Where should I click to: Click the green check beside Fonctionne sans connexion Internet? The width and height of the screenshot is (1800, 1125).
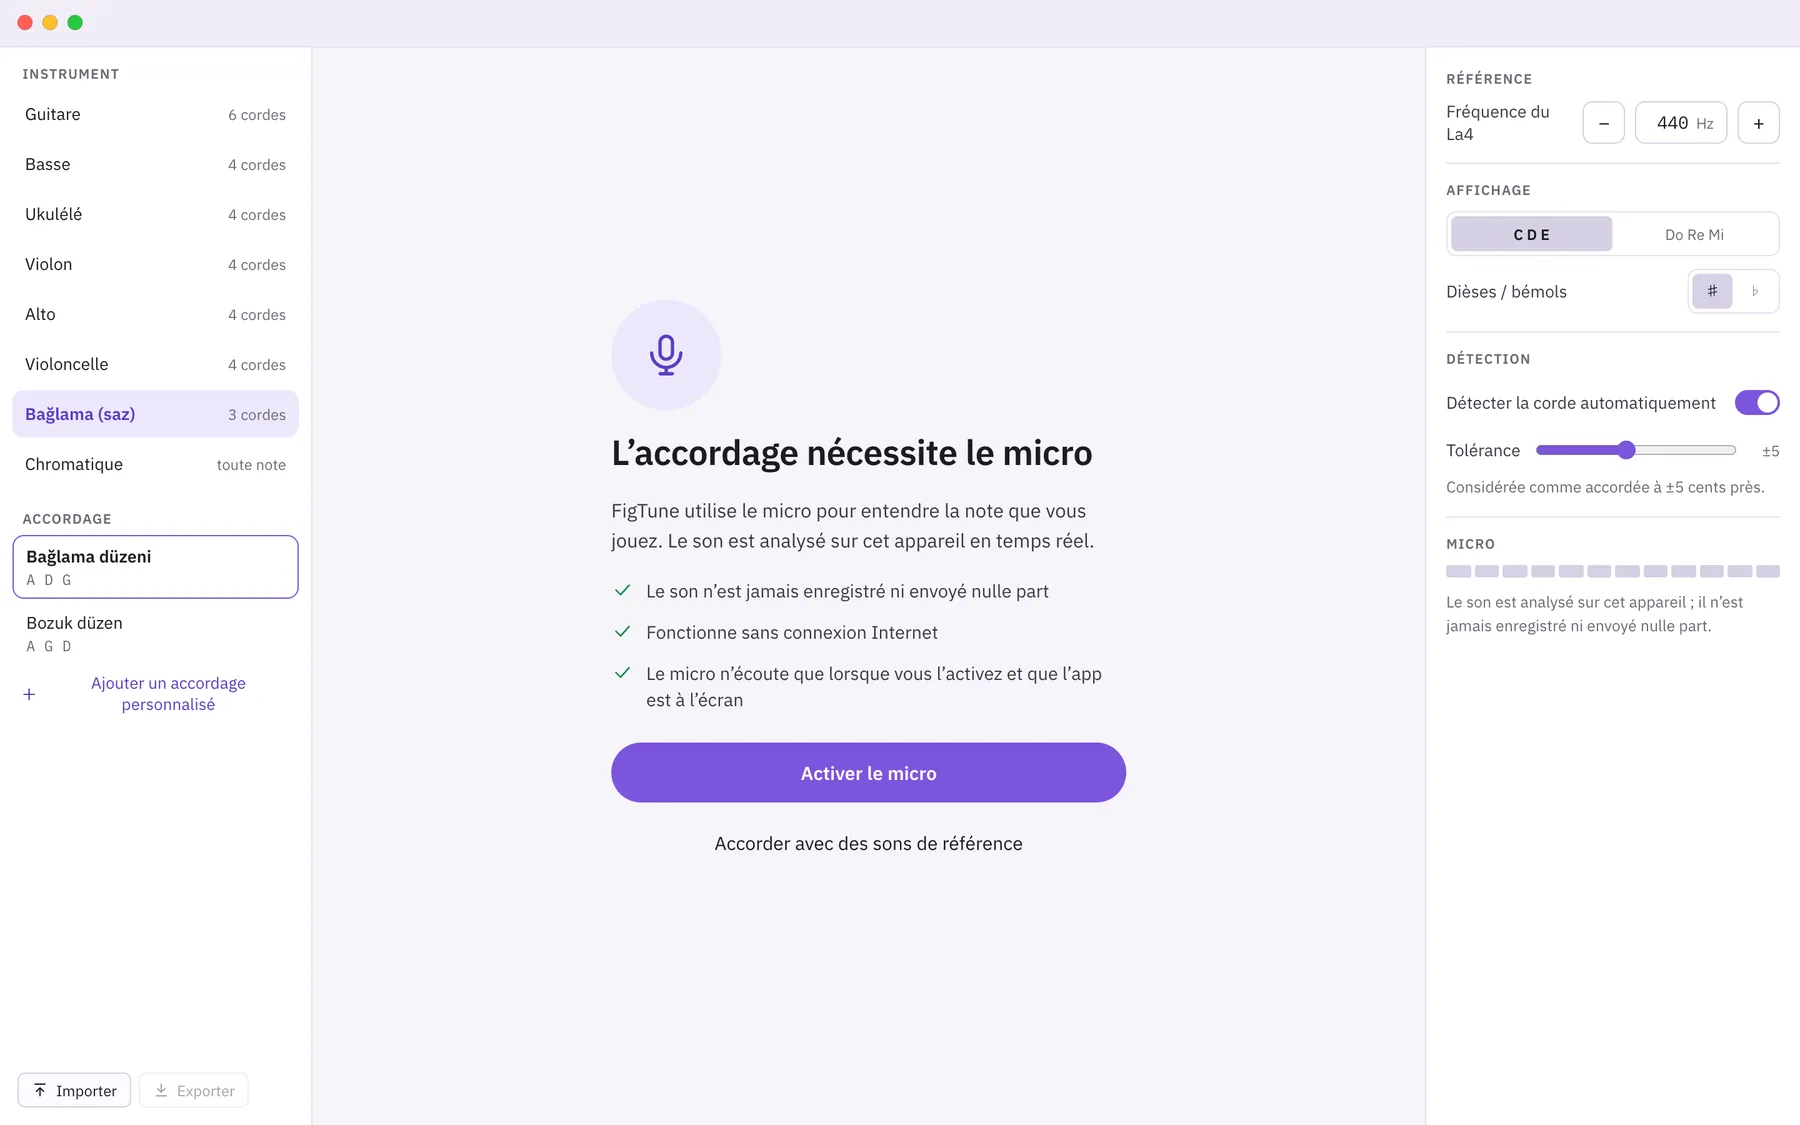click(x=622, y=631)
